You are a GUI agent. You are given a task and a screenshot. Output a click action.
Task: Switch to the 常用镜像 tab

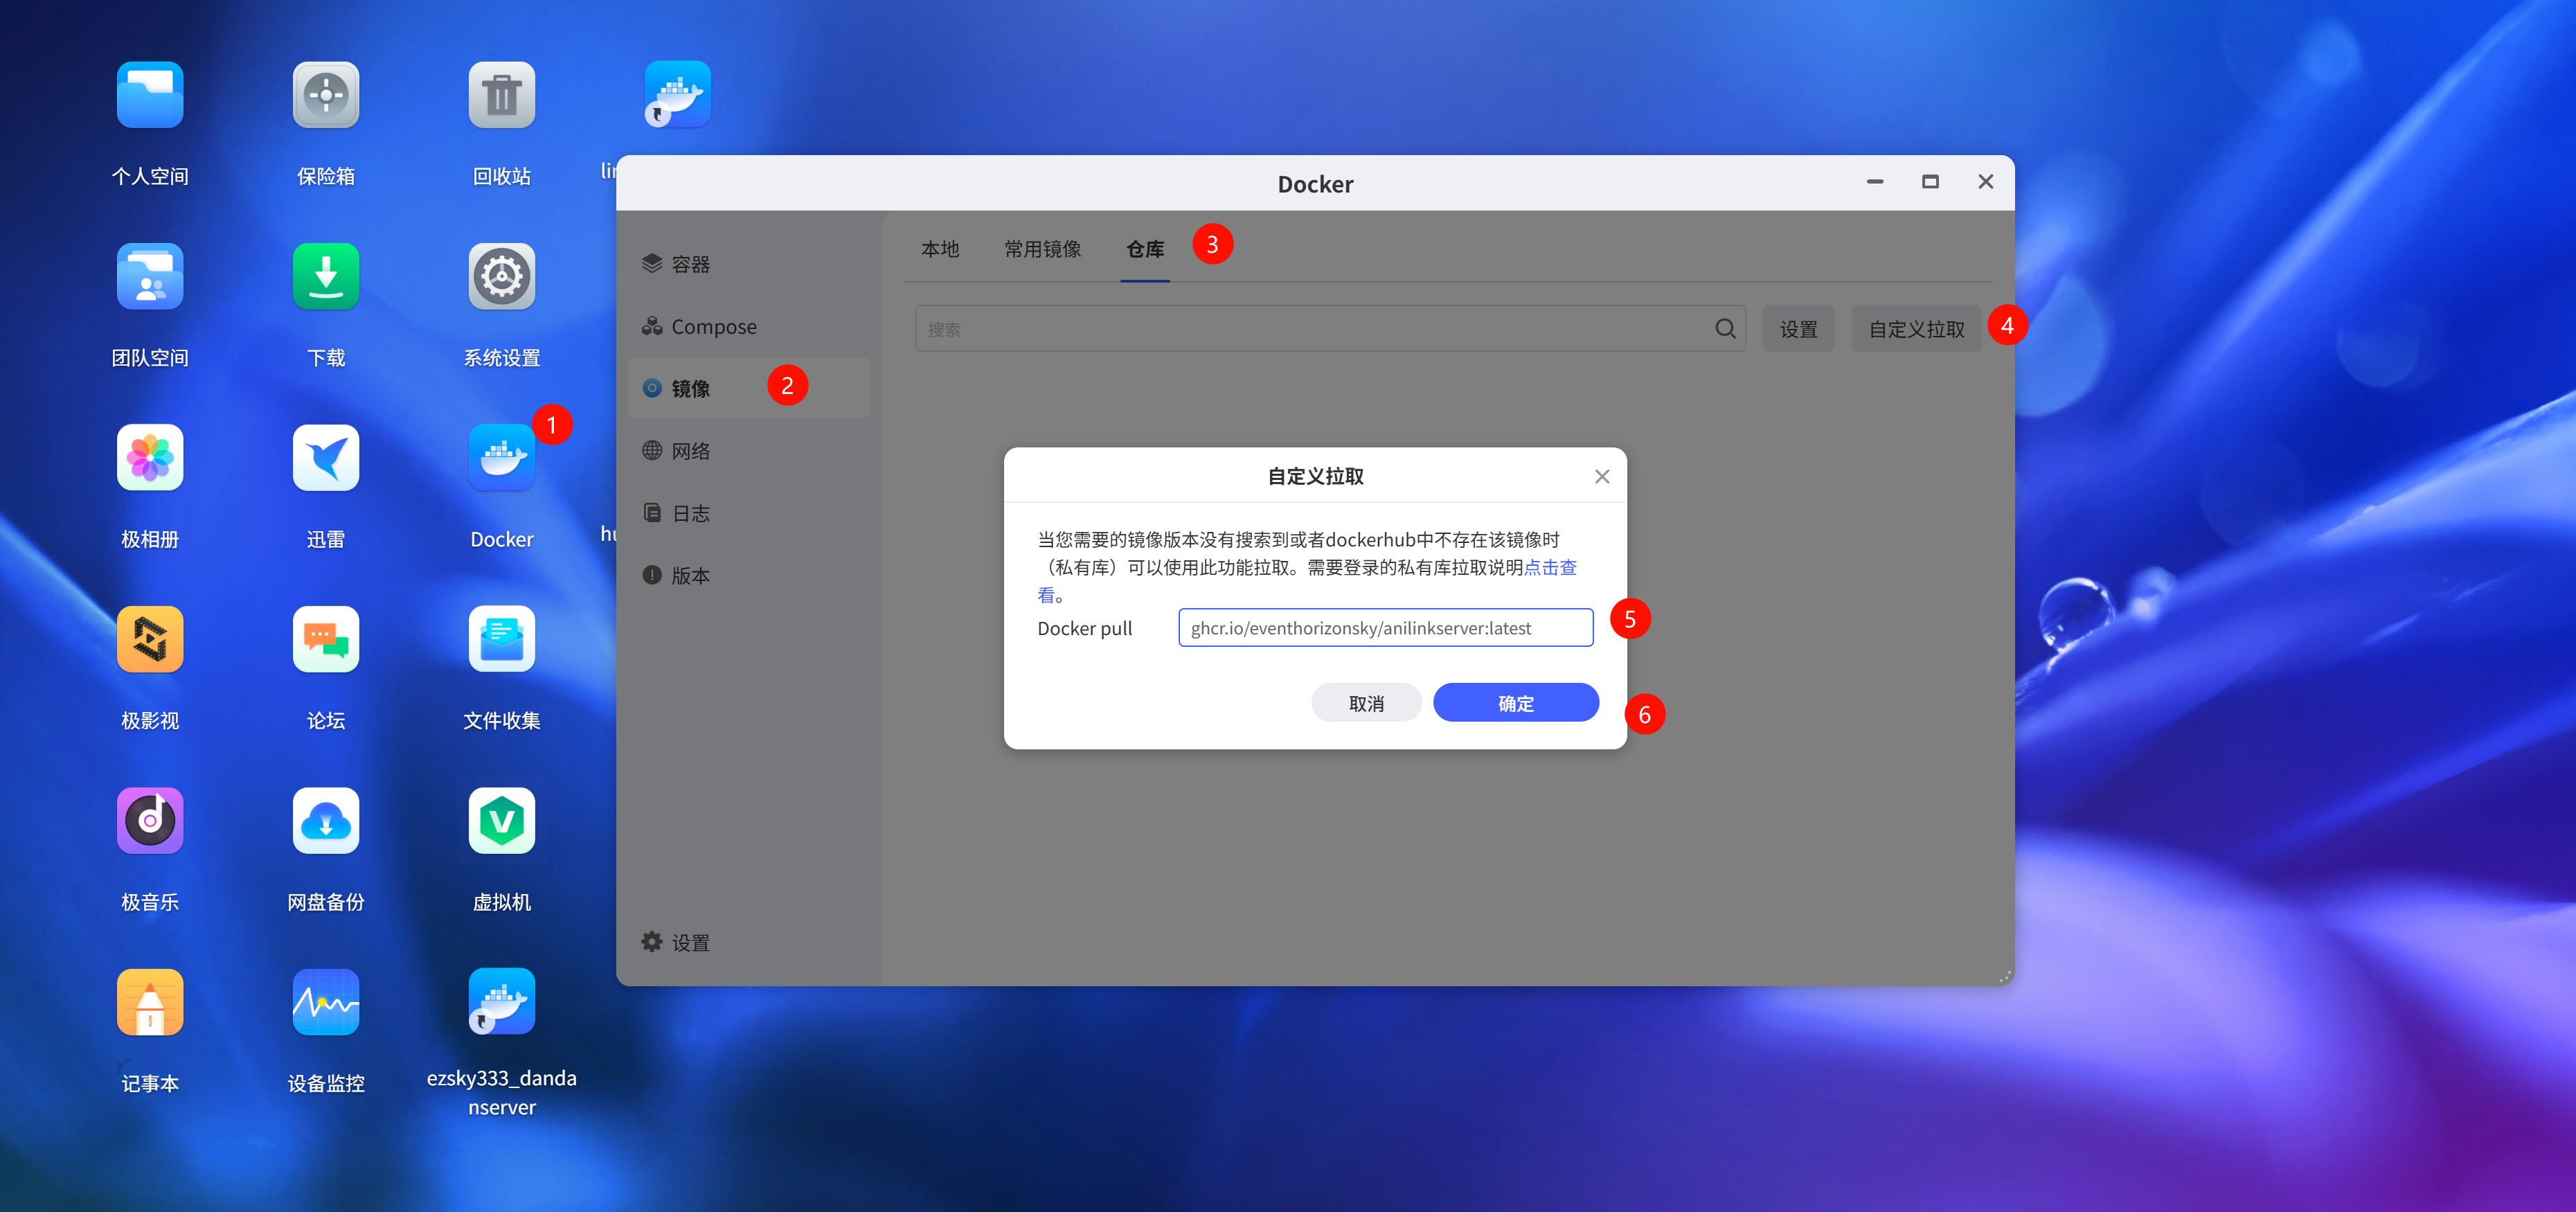point(1042,249)
